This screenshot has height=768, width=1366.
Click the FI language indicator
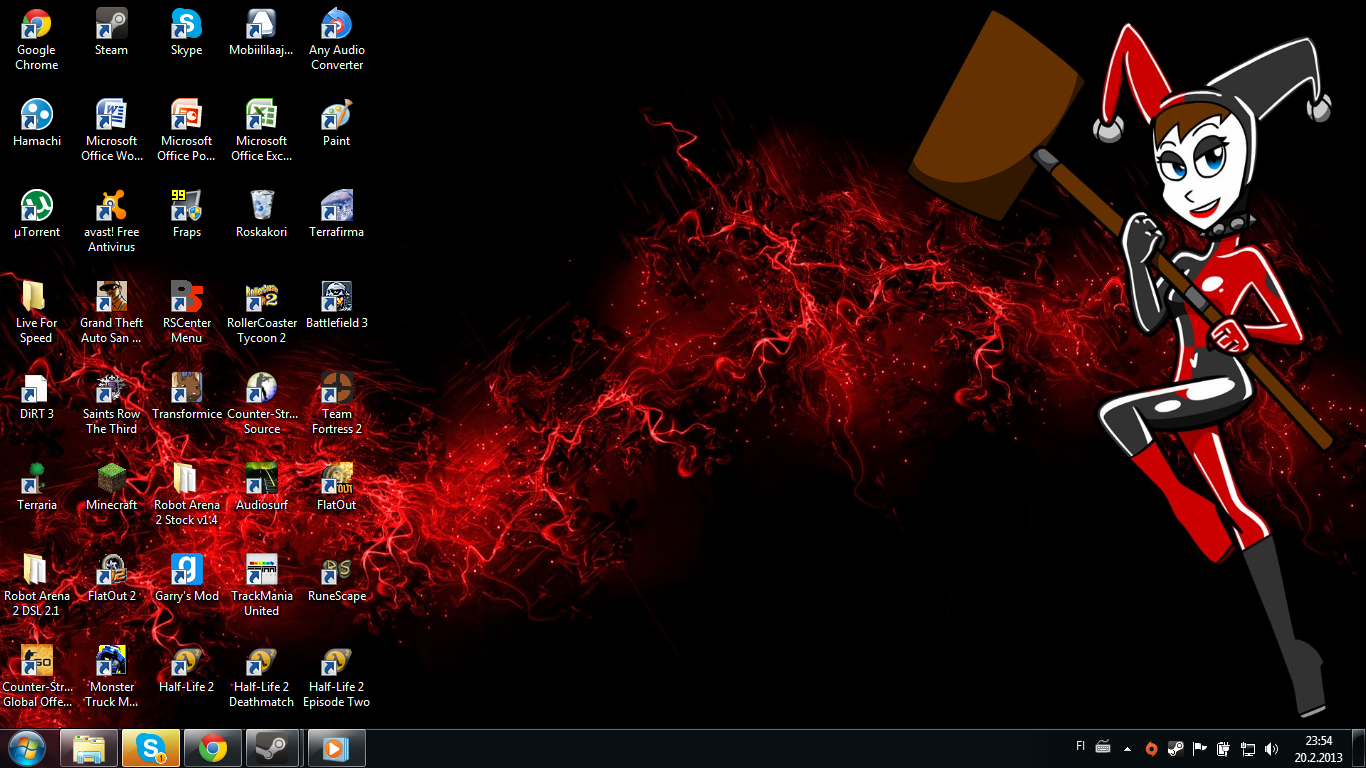pos(1080,747)
